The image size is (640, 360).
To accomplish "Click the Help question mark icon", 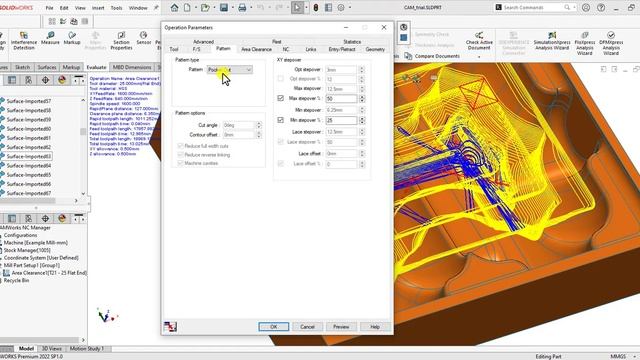I will [601, 7].
